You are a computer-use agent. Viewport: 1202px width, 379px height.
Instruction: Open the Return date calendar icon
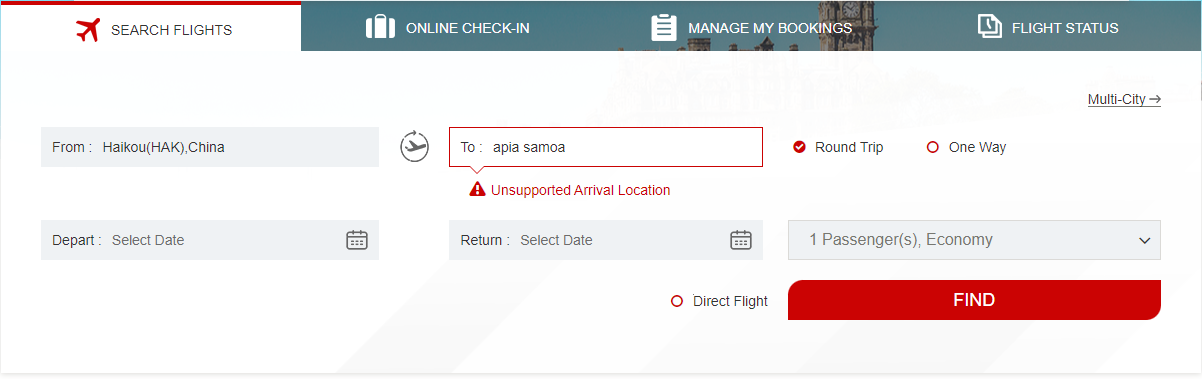(x=741, y=240)
